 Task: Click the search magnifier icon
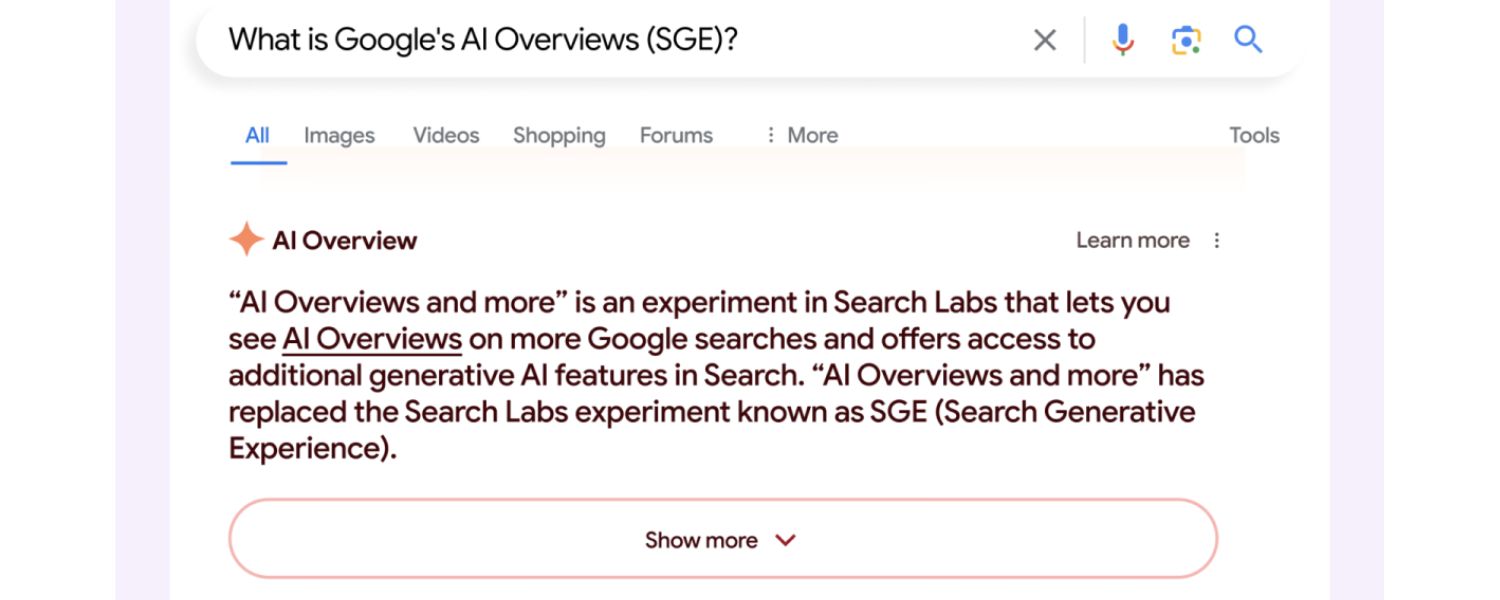pyautogui.click(x=1248, y=40)
